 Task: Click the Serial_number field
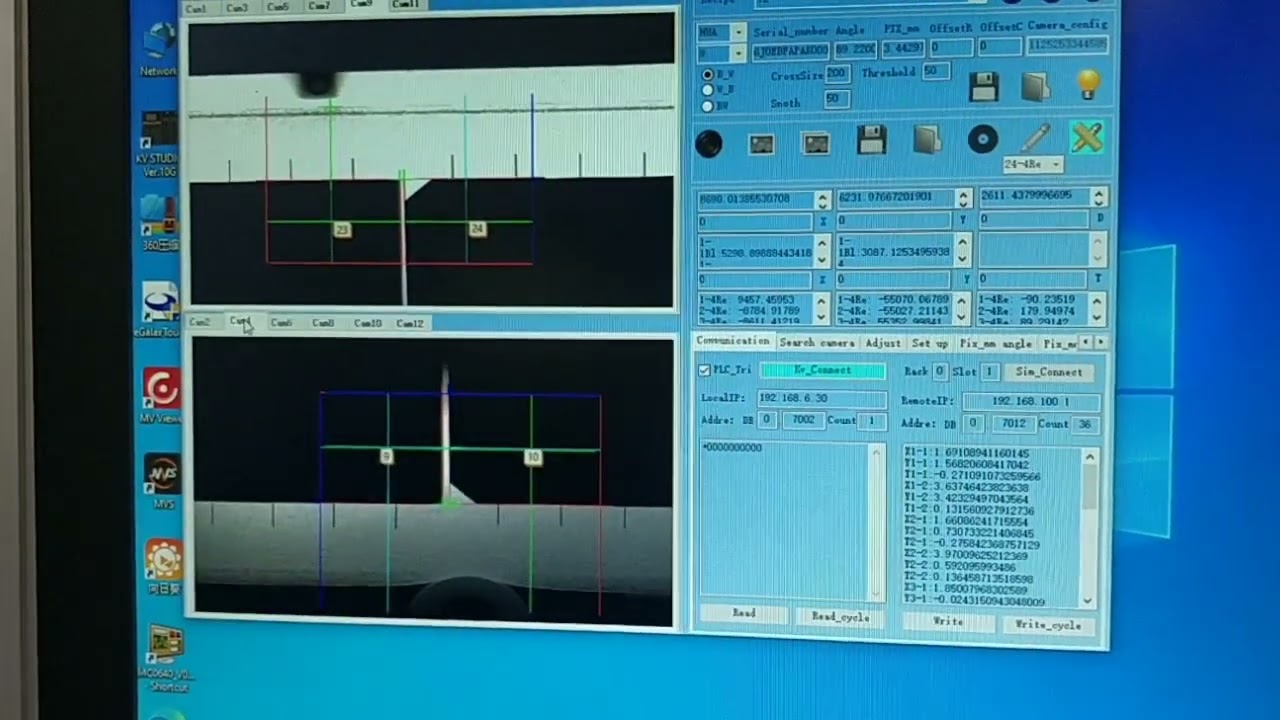tap(790, 50)
